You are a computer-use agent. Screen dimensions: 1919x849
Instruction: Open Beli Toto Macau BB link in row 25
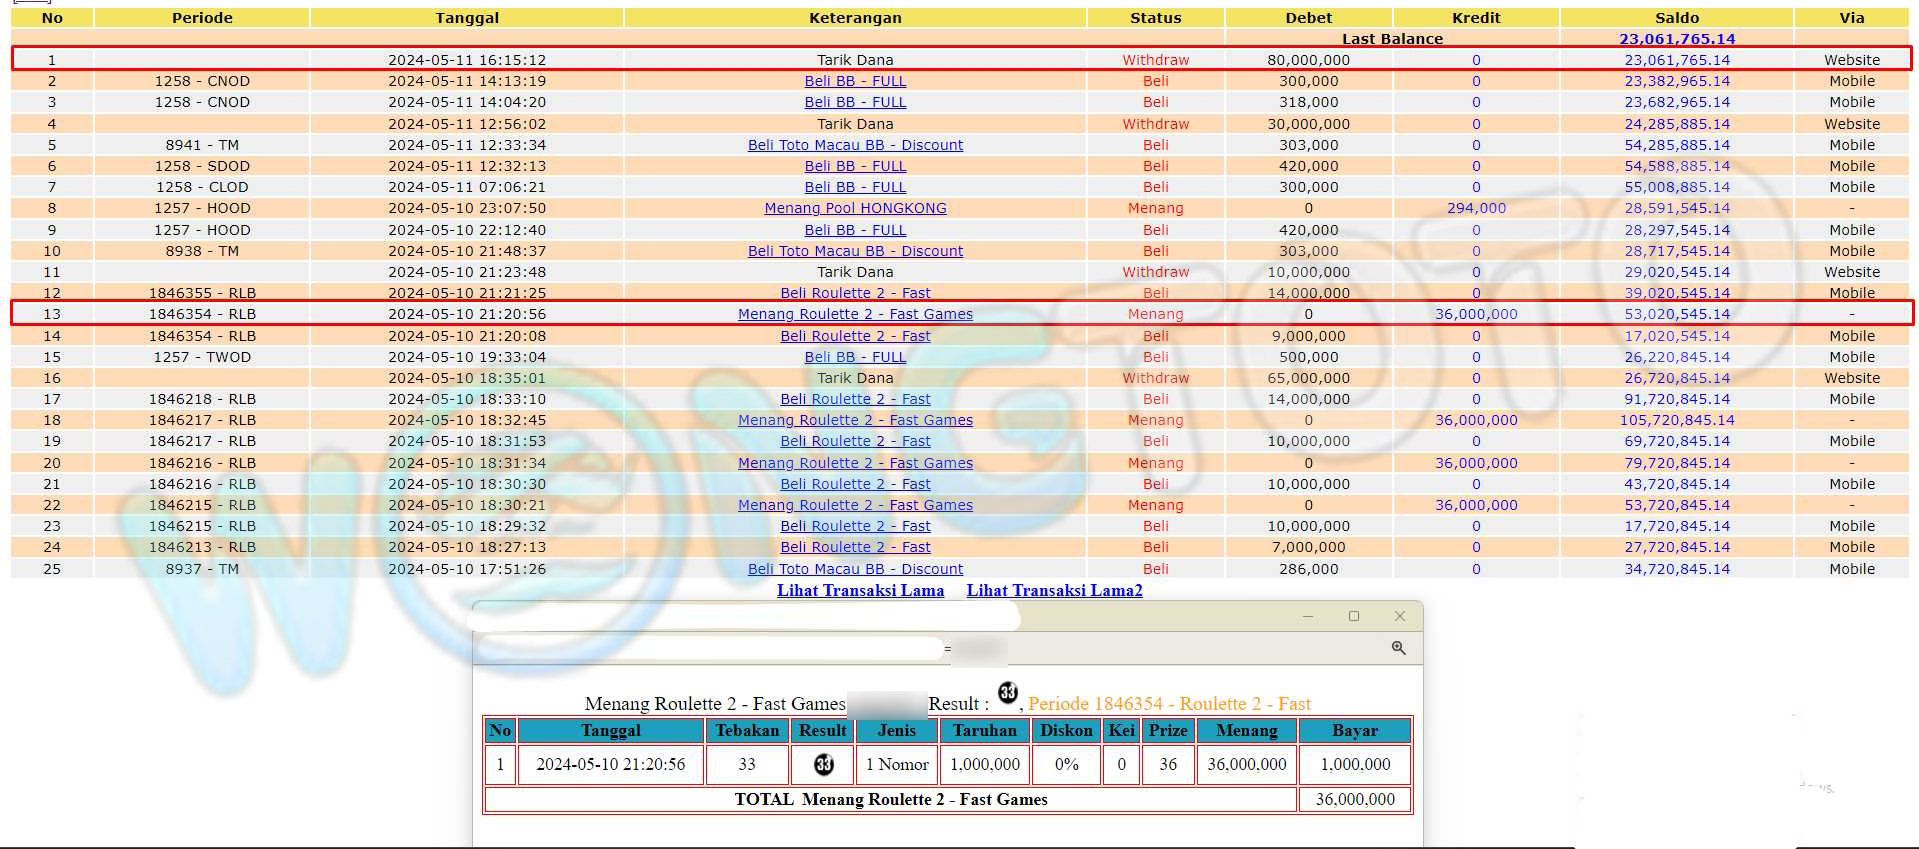855,569
